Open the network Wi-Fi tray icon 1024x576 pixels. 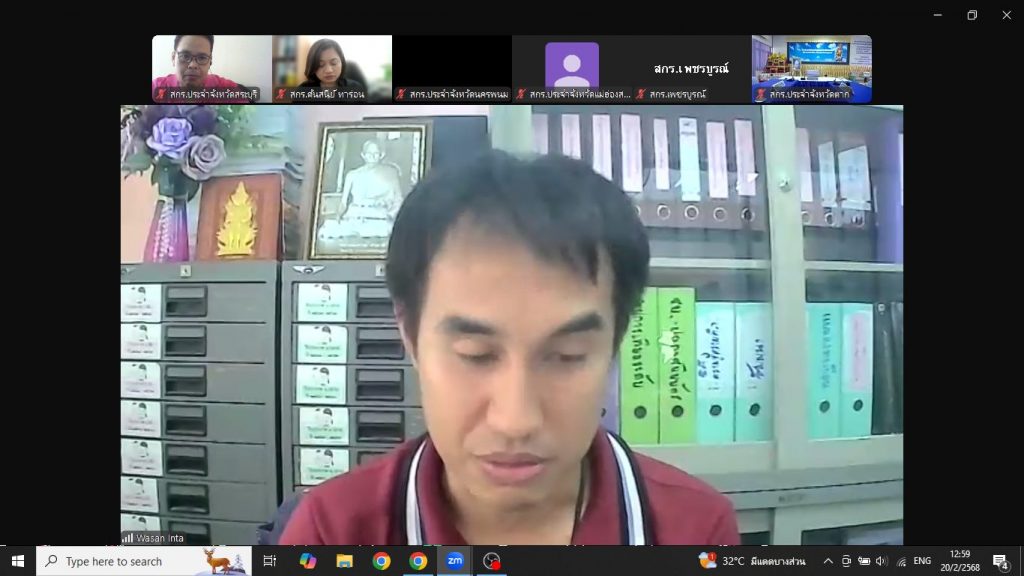900,561
